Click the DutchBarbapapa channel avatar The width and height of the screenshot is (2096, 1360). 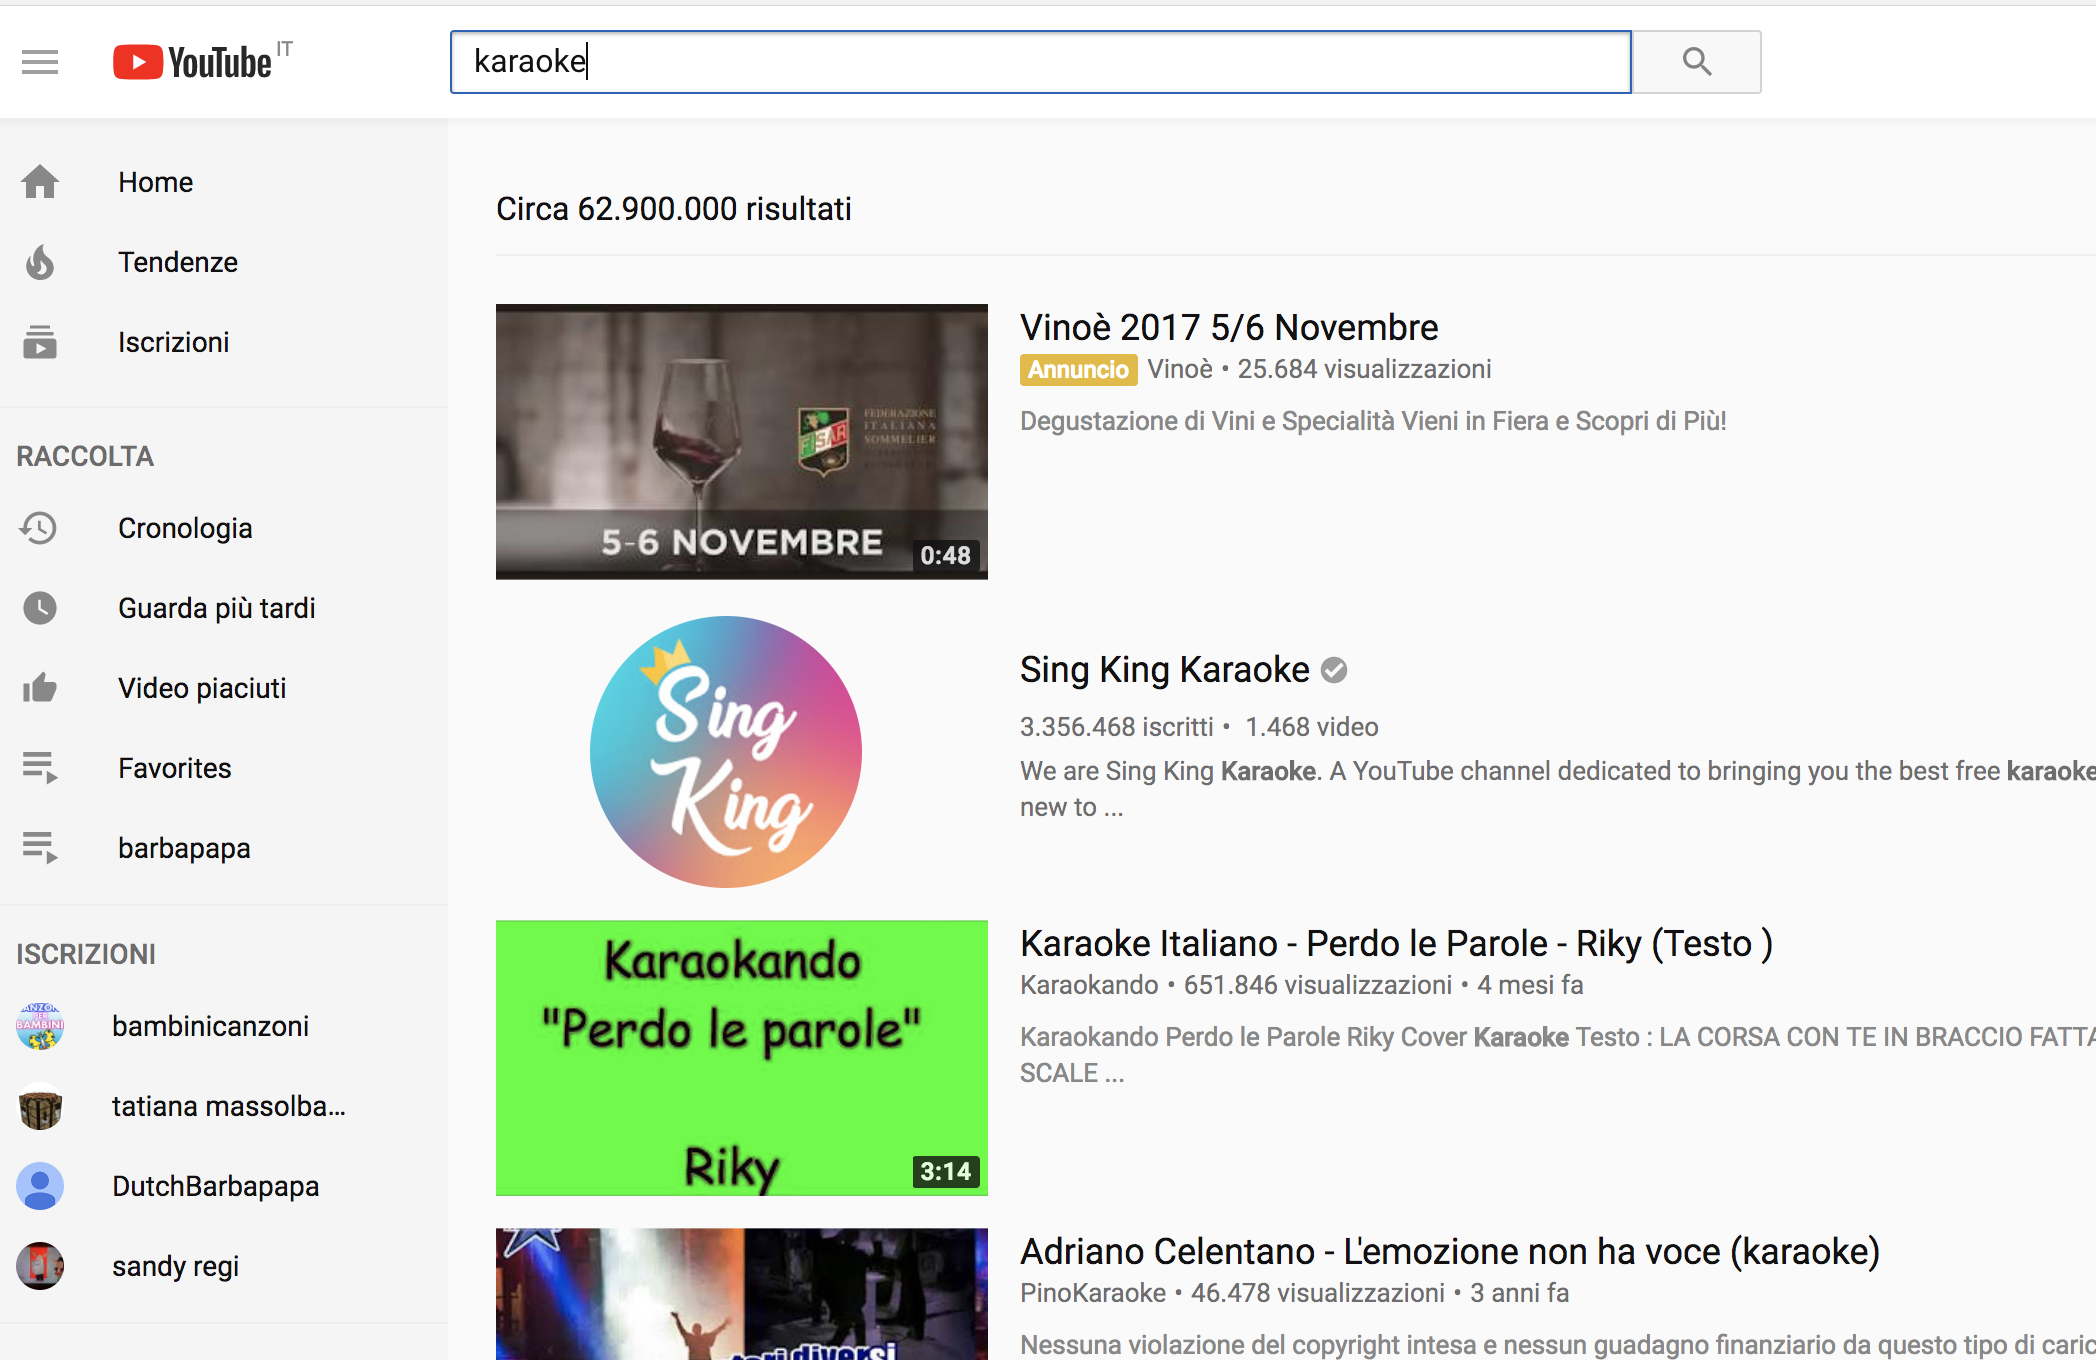(40, 1186)
